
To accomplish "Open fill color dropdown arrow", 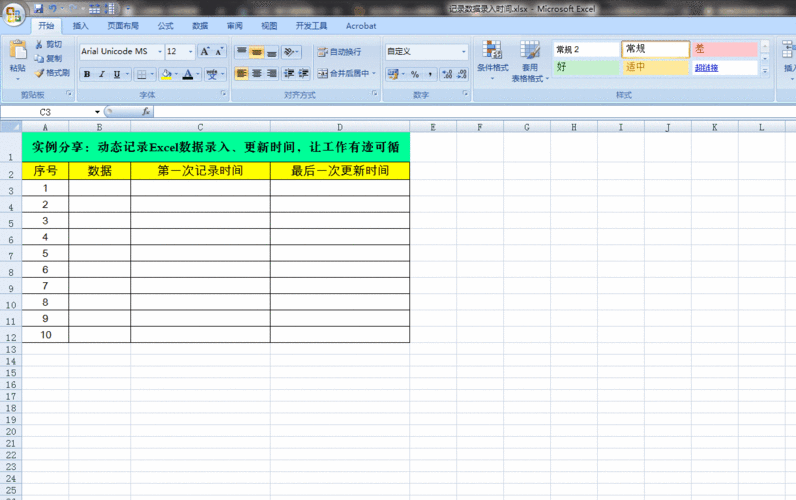I will click(176, 74).
